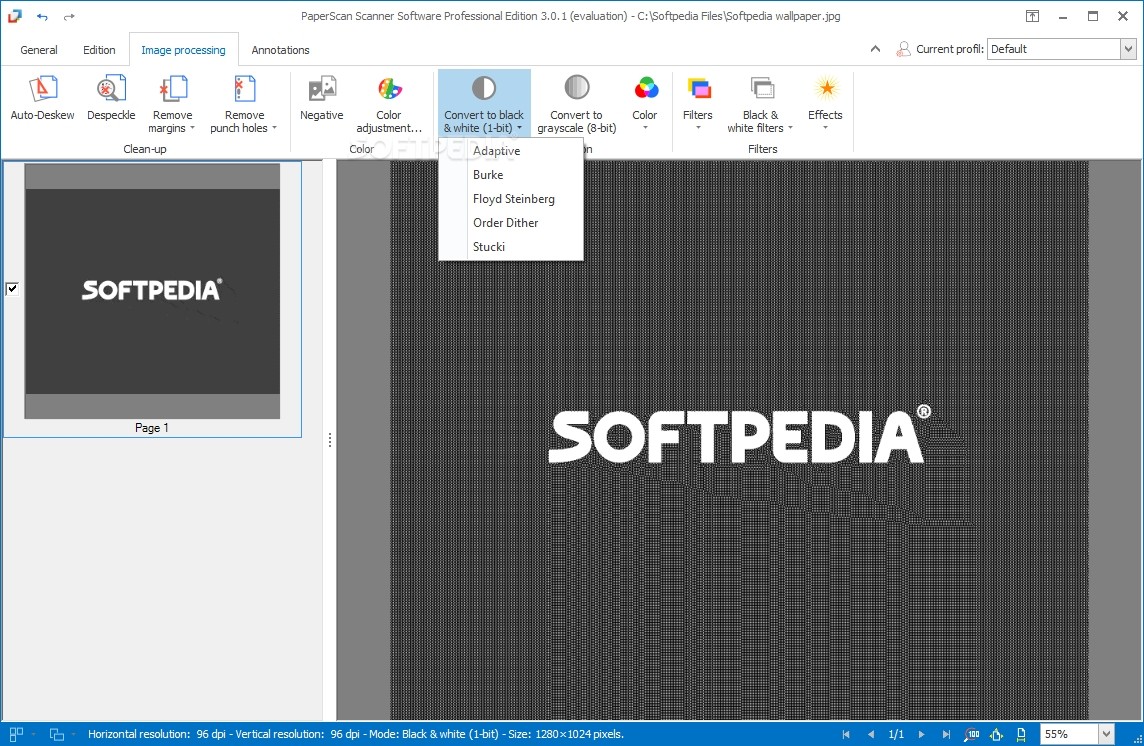Expand Remove punch holes dropdown arrow
The image size is (1144, 746).
pyautogui.click(x=274, y=128)
